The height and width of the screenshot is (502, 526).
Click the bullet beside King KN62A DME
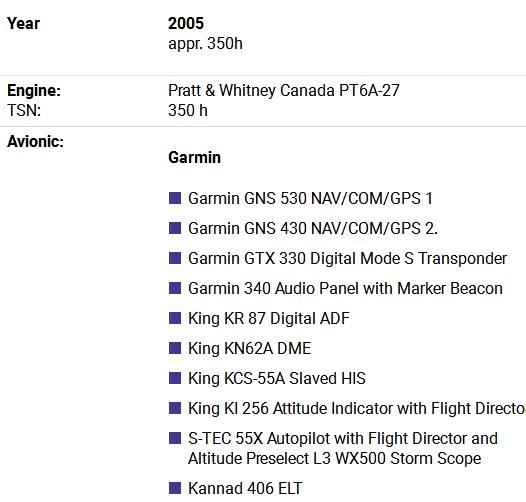point(175,348)
